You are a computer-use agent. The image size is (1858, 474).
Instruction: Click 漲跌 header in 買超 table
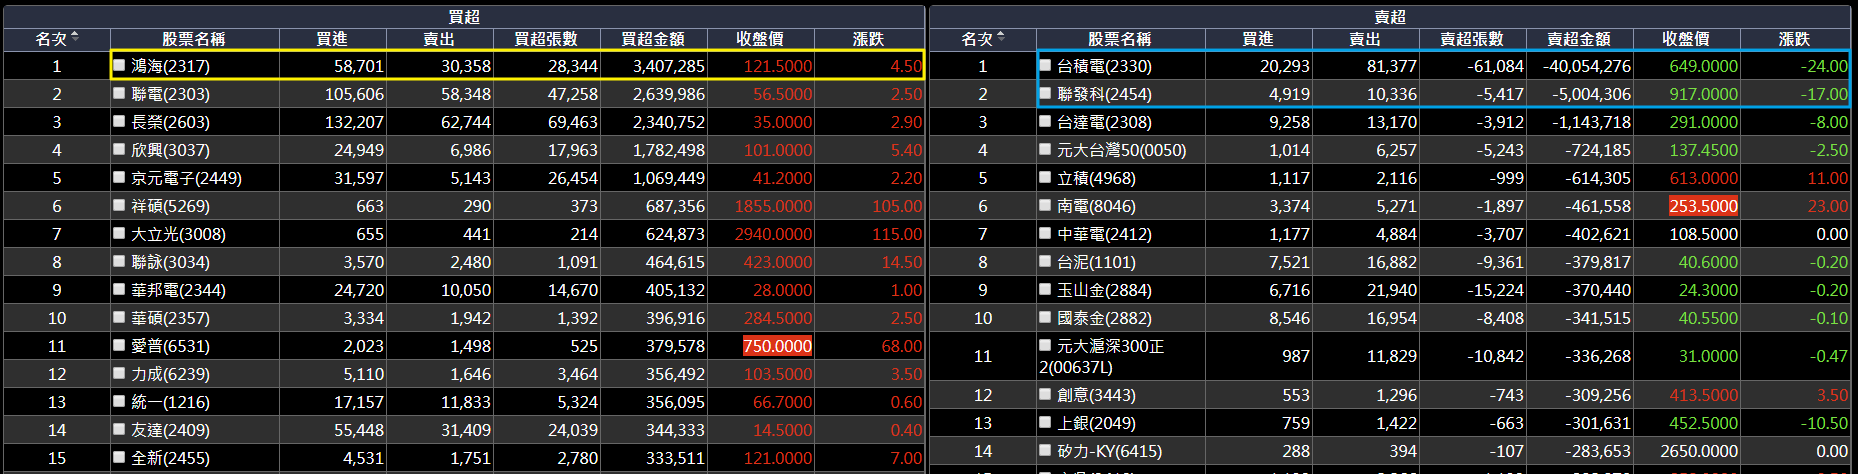click(868, 39)
